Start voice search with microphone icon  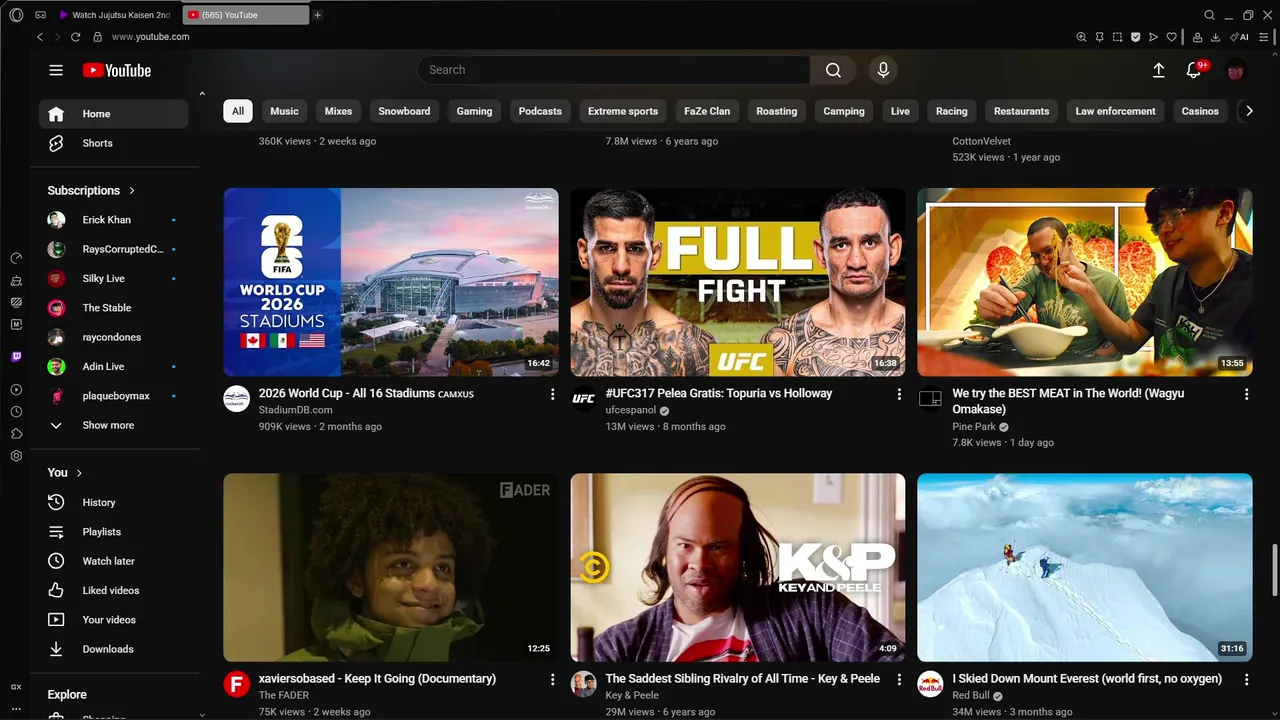click(882, 70)
